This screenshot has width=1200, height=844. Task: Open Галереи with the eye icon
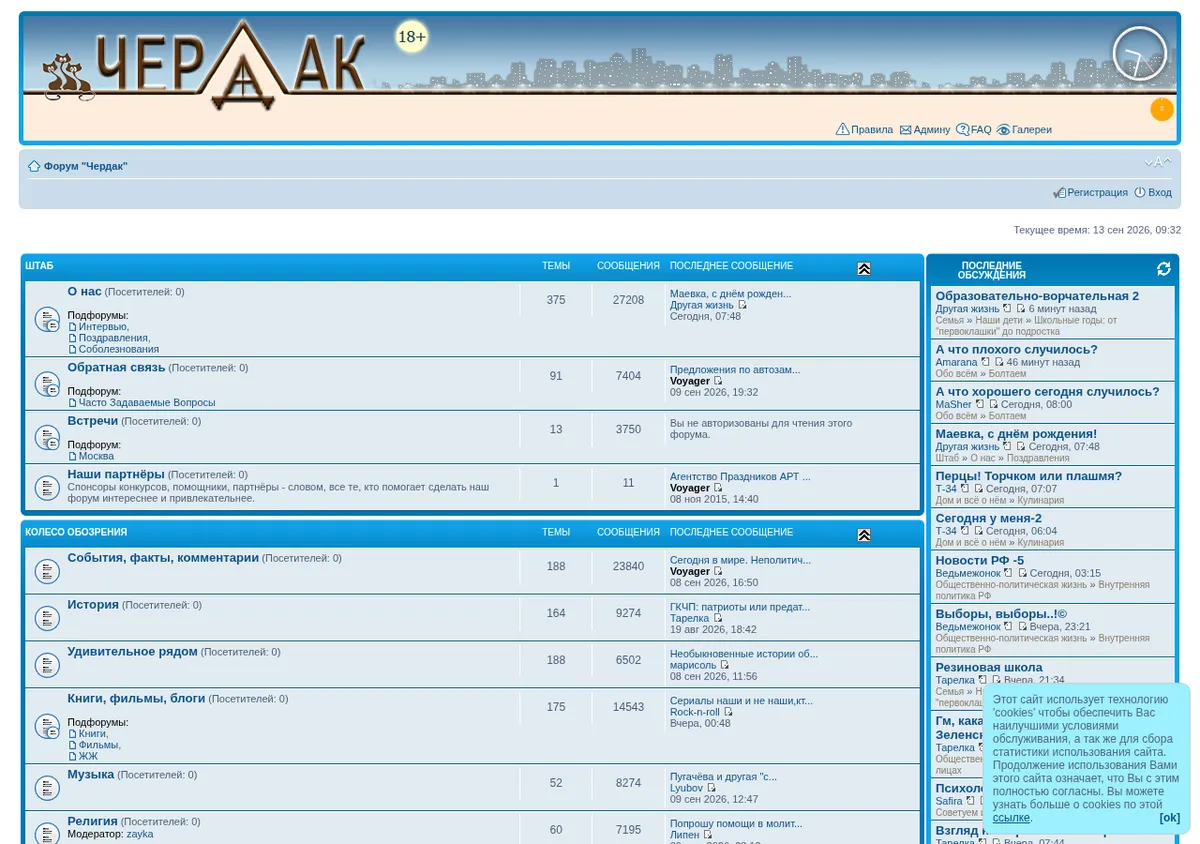click(1024, 130)
